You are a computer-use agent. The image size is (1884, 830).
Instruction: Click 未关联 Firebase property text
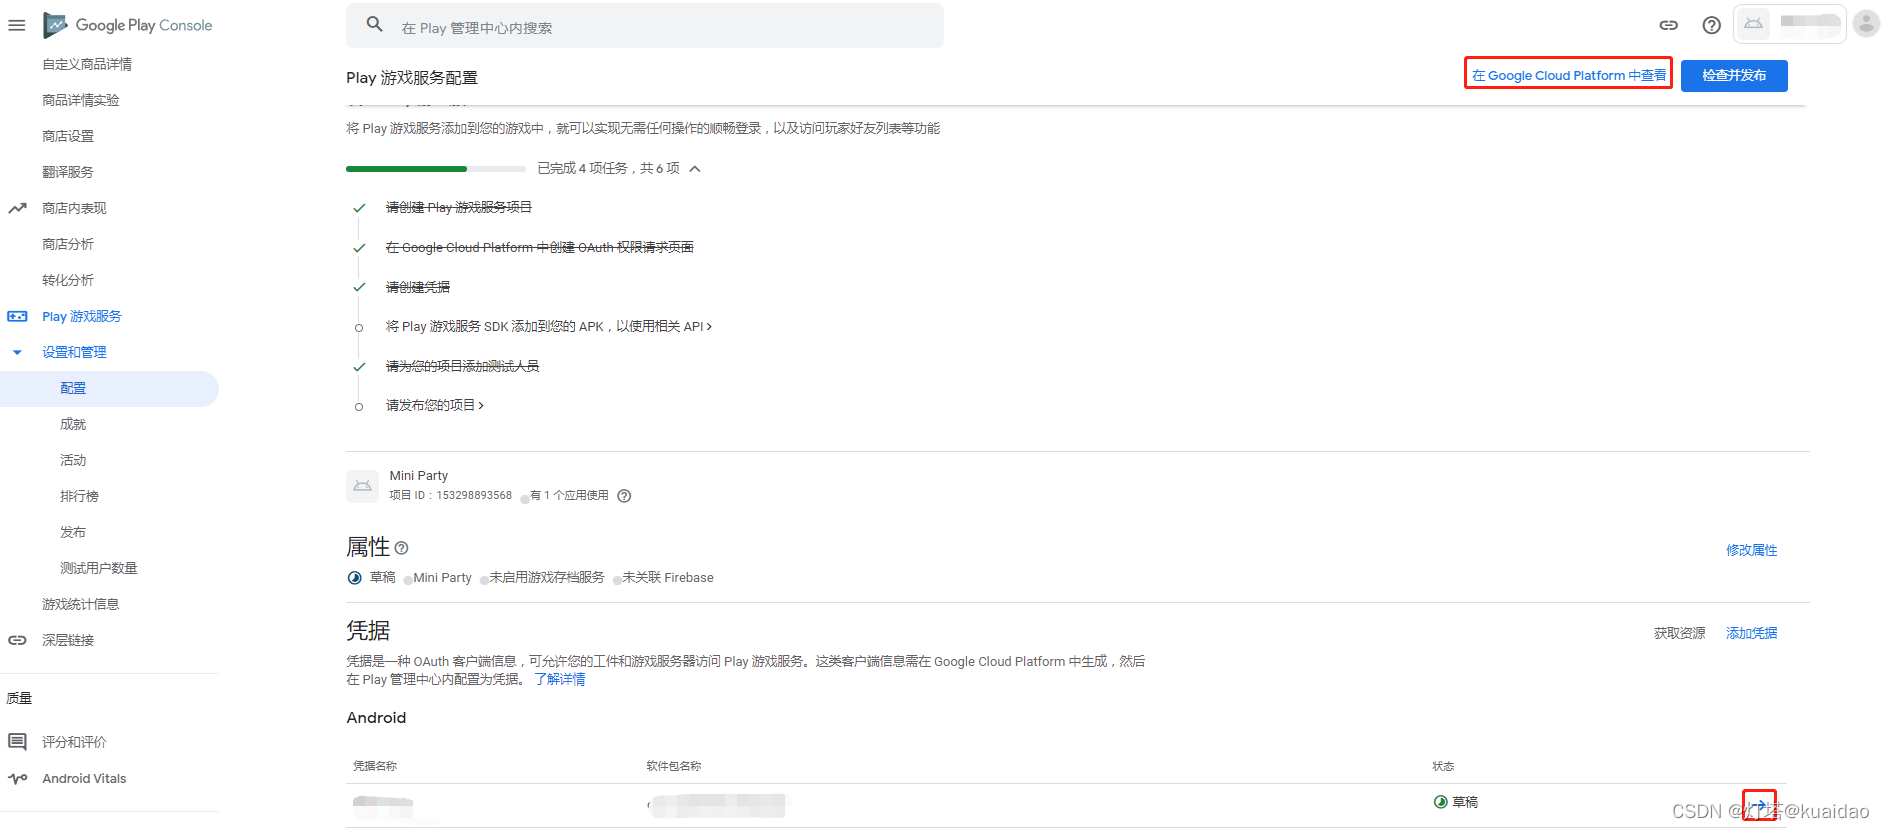click(x=668, y=578)
